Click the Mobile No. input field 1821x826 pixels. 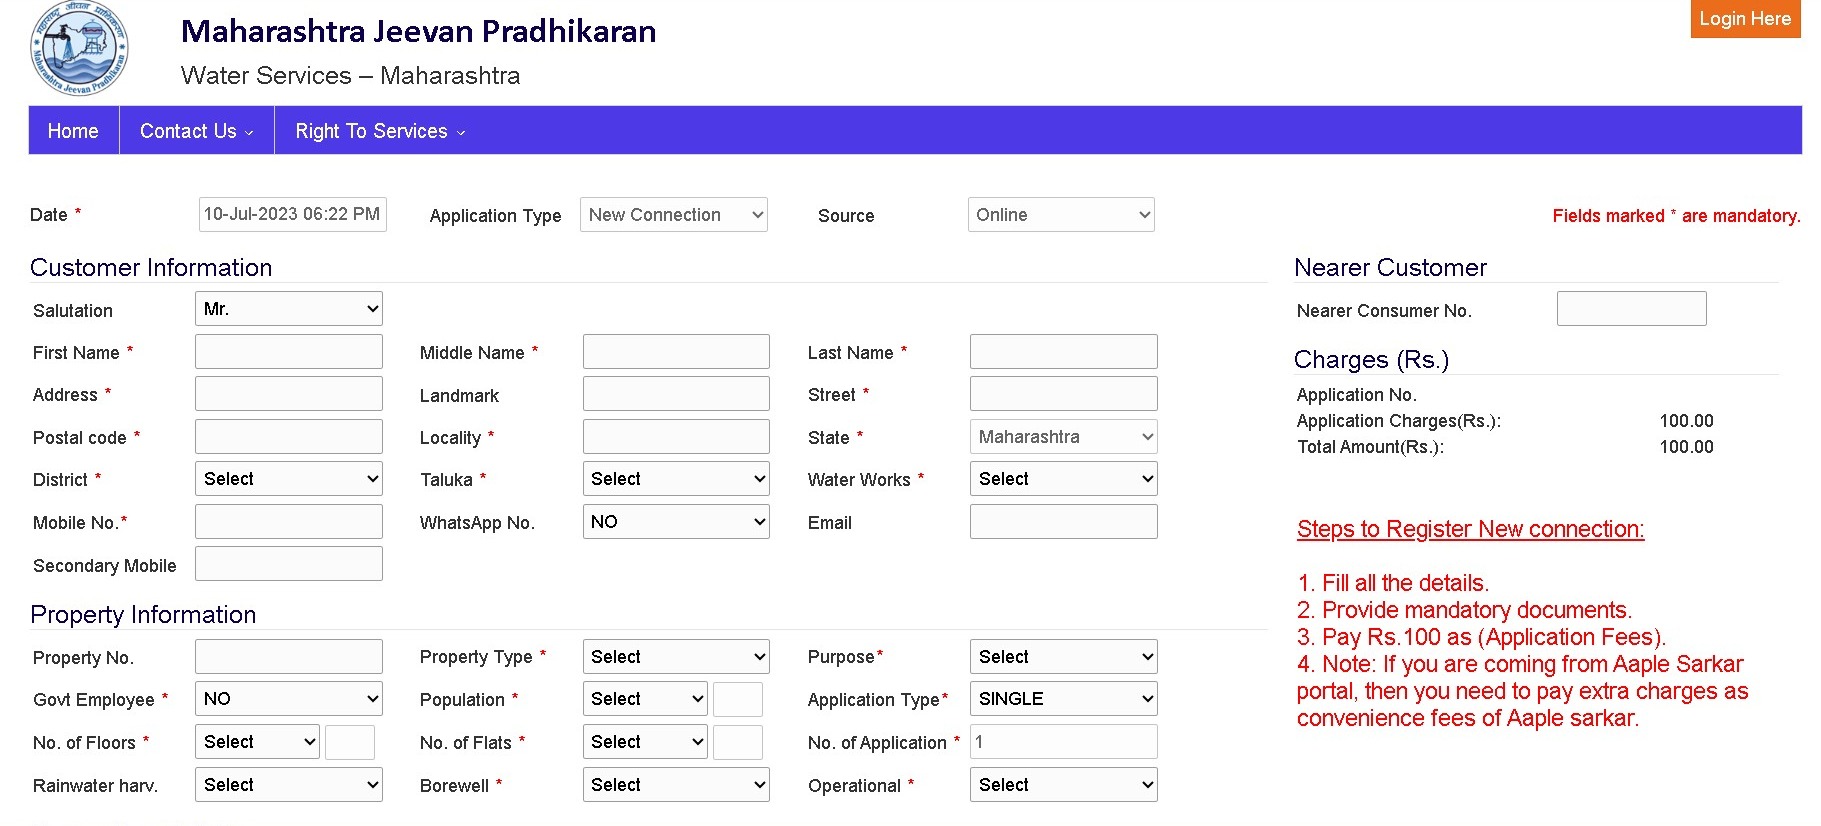[289, 522]
